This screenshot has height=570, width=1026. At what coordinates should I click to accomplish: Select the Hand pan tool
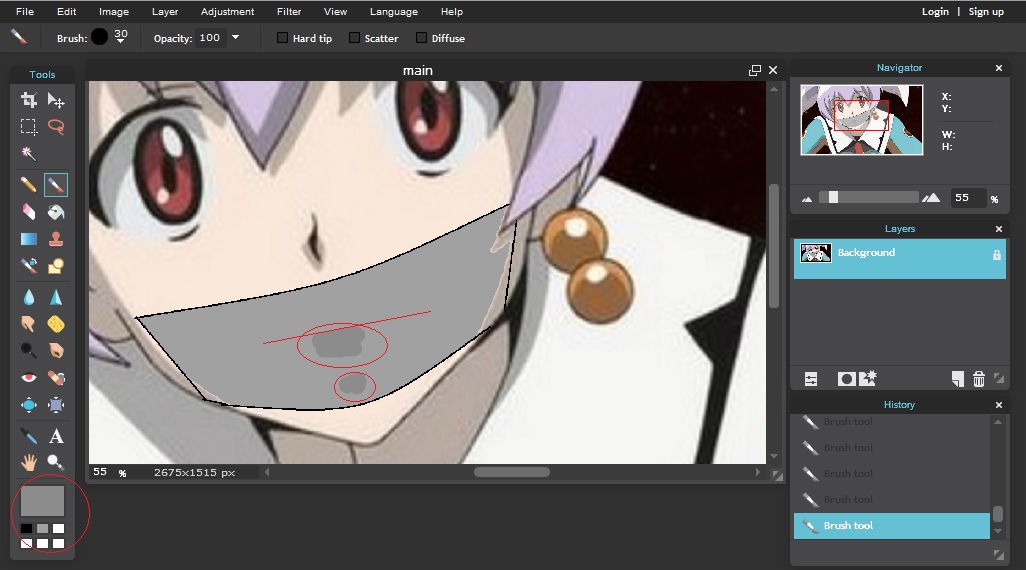pos(28,463)
